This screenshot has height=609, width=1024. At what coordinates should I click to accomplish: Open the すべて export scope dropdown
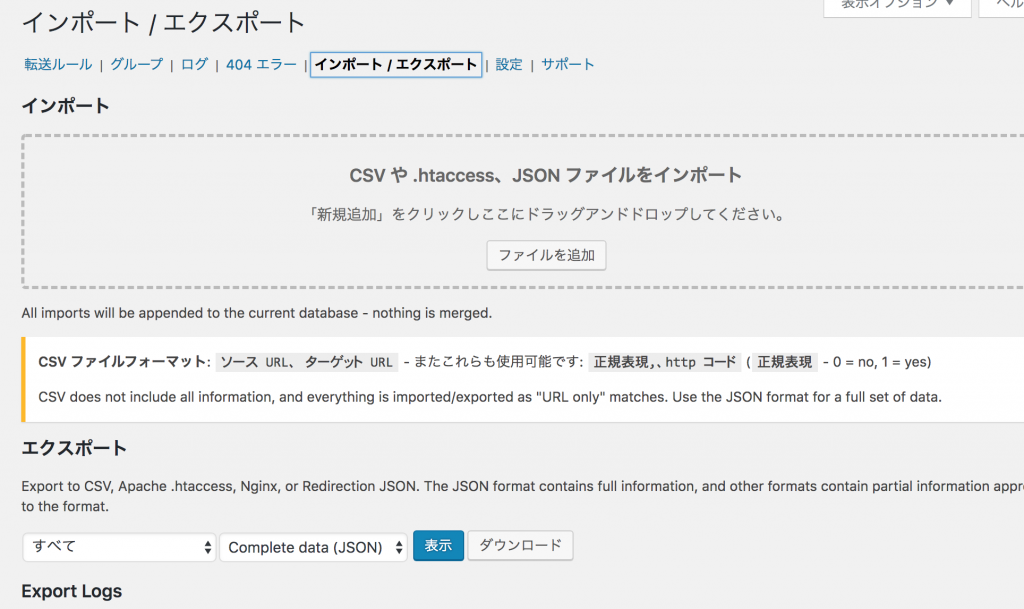tap(119, 547)
